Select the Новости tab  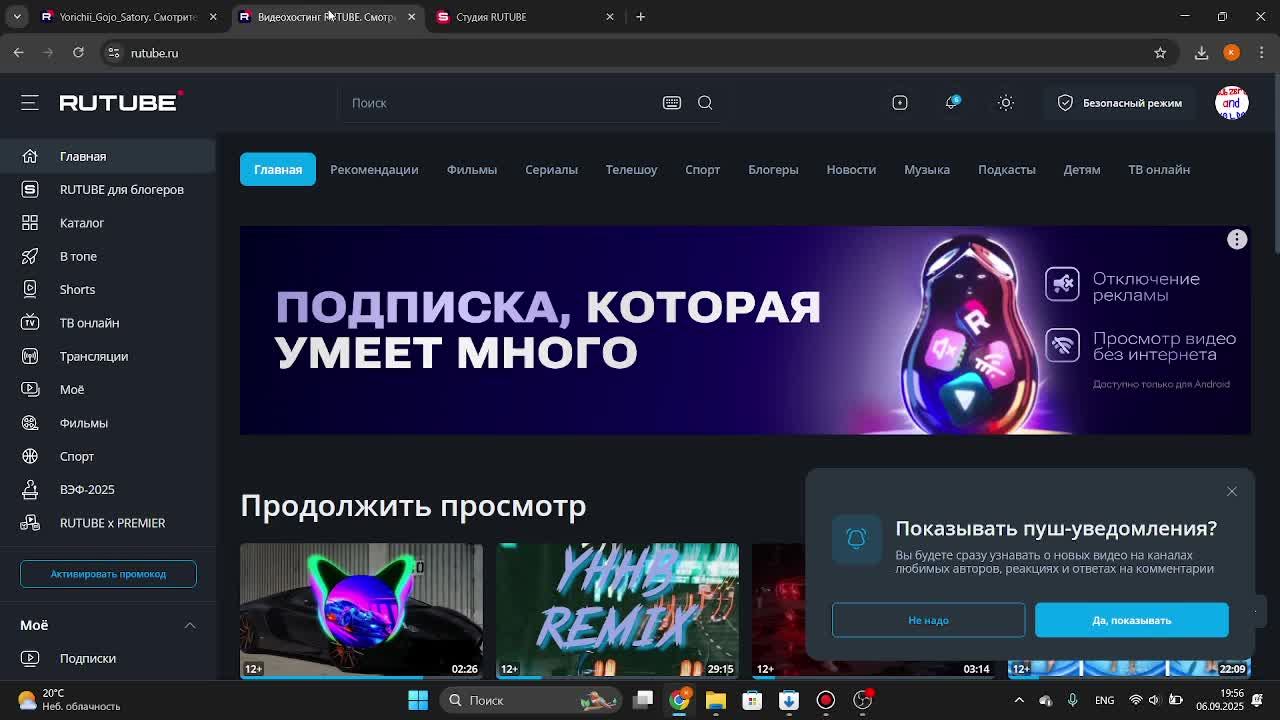[851, 169]
